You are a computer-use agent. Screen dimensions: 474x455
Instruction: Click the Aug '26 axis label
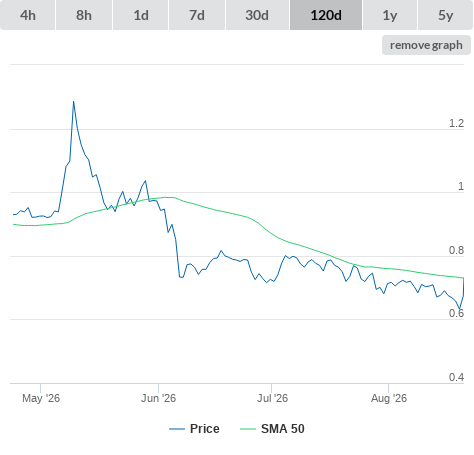pyautogui.click(x=389, y=398)
